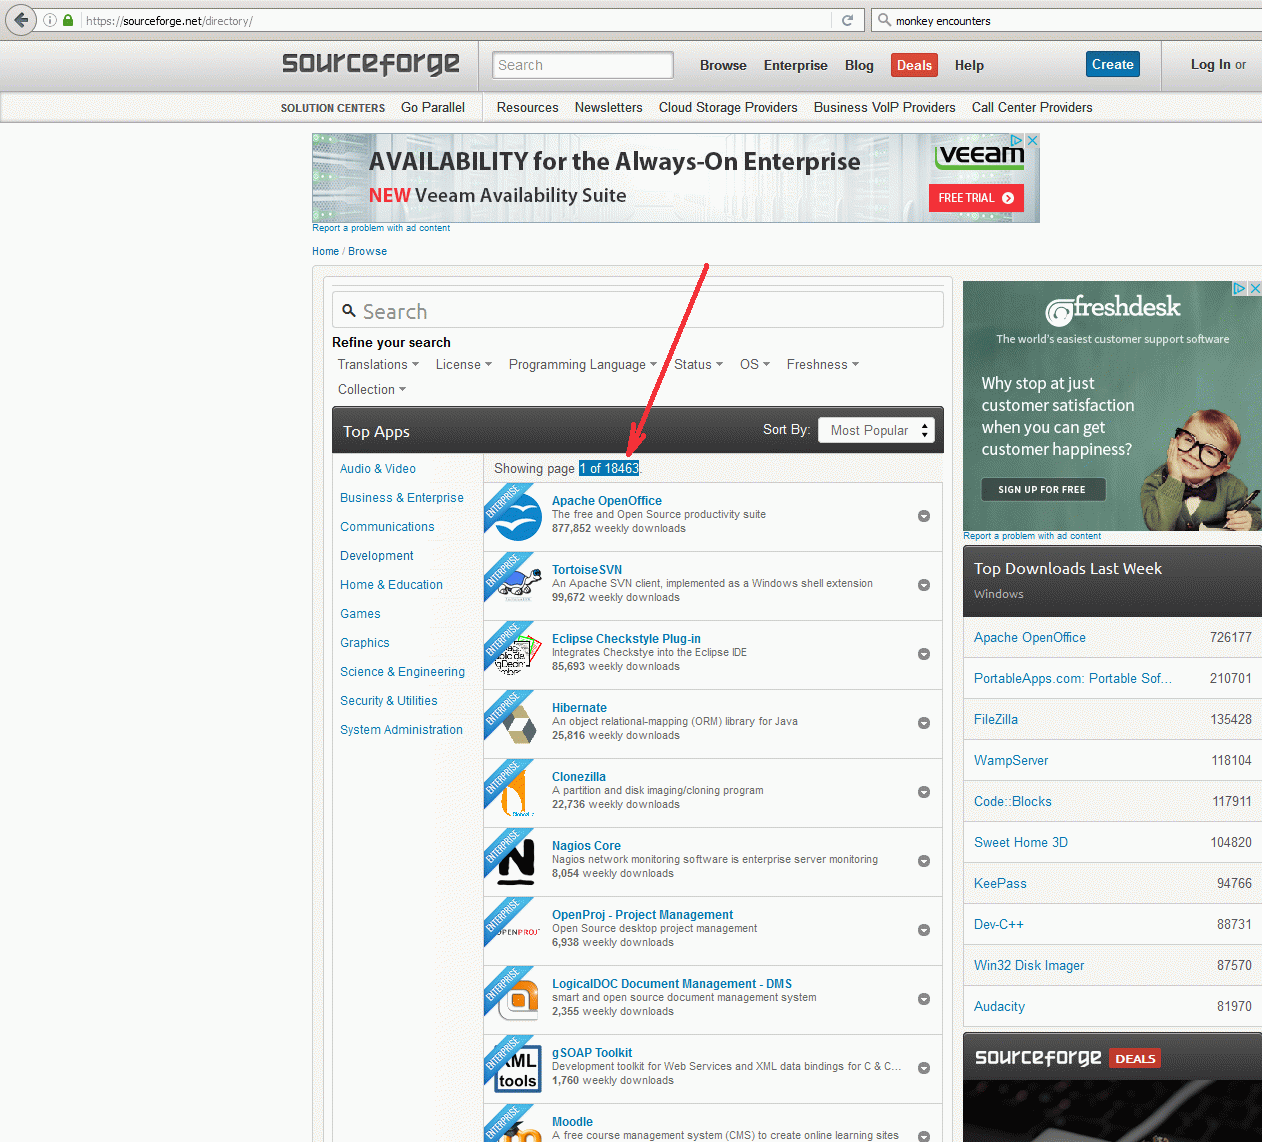Open Apache OpenOffice project icon
The width and height of the screenshot is (1262, 1142).
coord(518,518)
